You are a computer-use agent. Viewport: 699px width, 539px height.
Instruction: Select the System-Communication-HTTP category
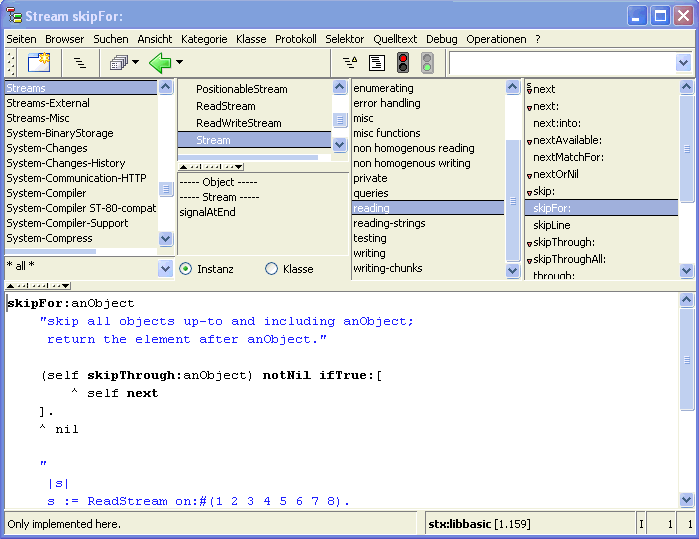(81, 178)
